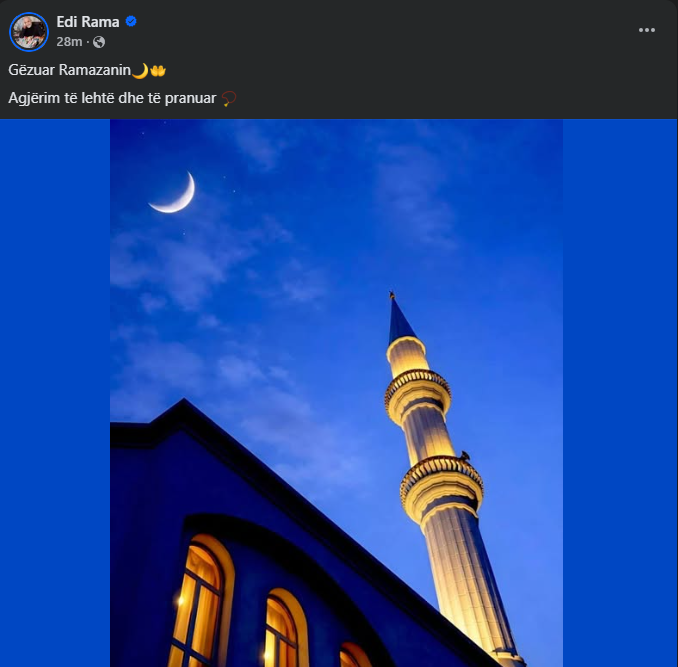
Task: Click the Edi Rama name link
Action: [x=88, y=22]
